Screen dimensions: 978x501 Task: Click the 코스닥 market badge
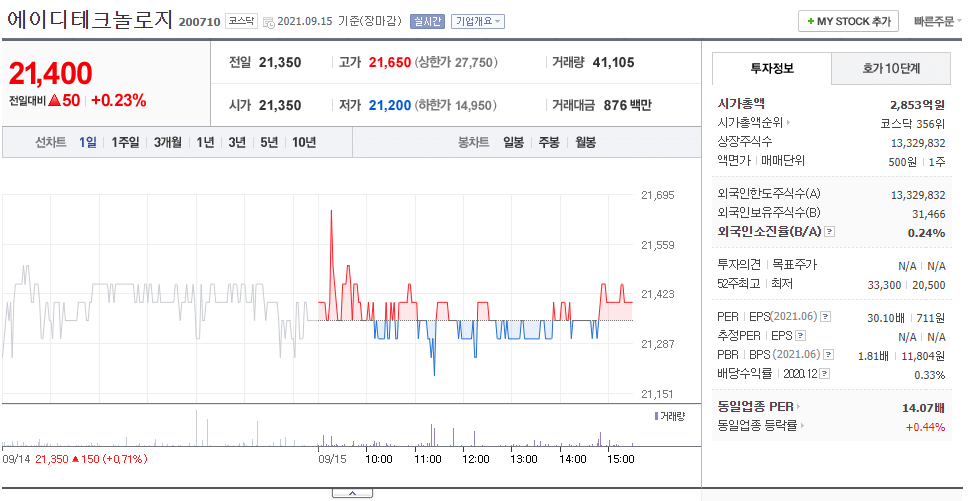tap(241, 21)
